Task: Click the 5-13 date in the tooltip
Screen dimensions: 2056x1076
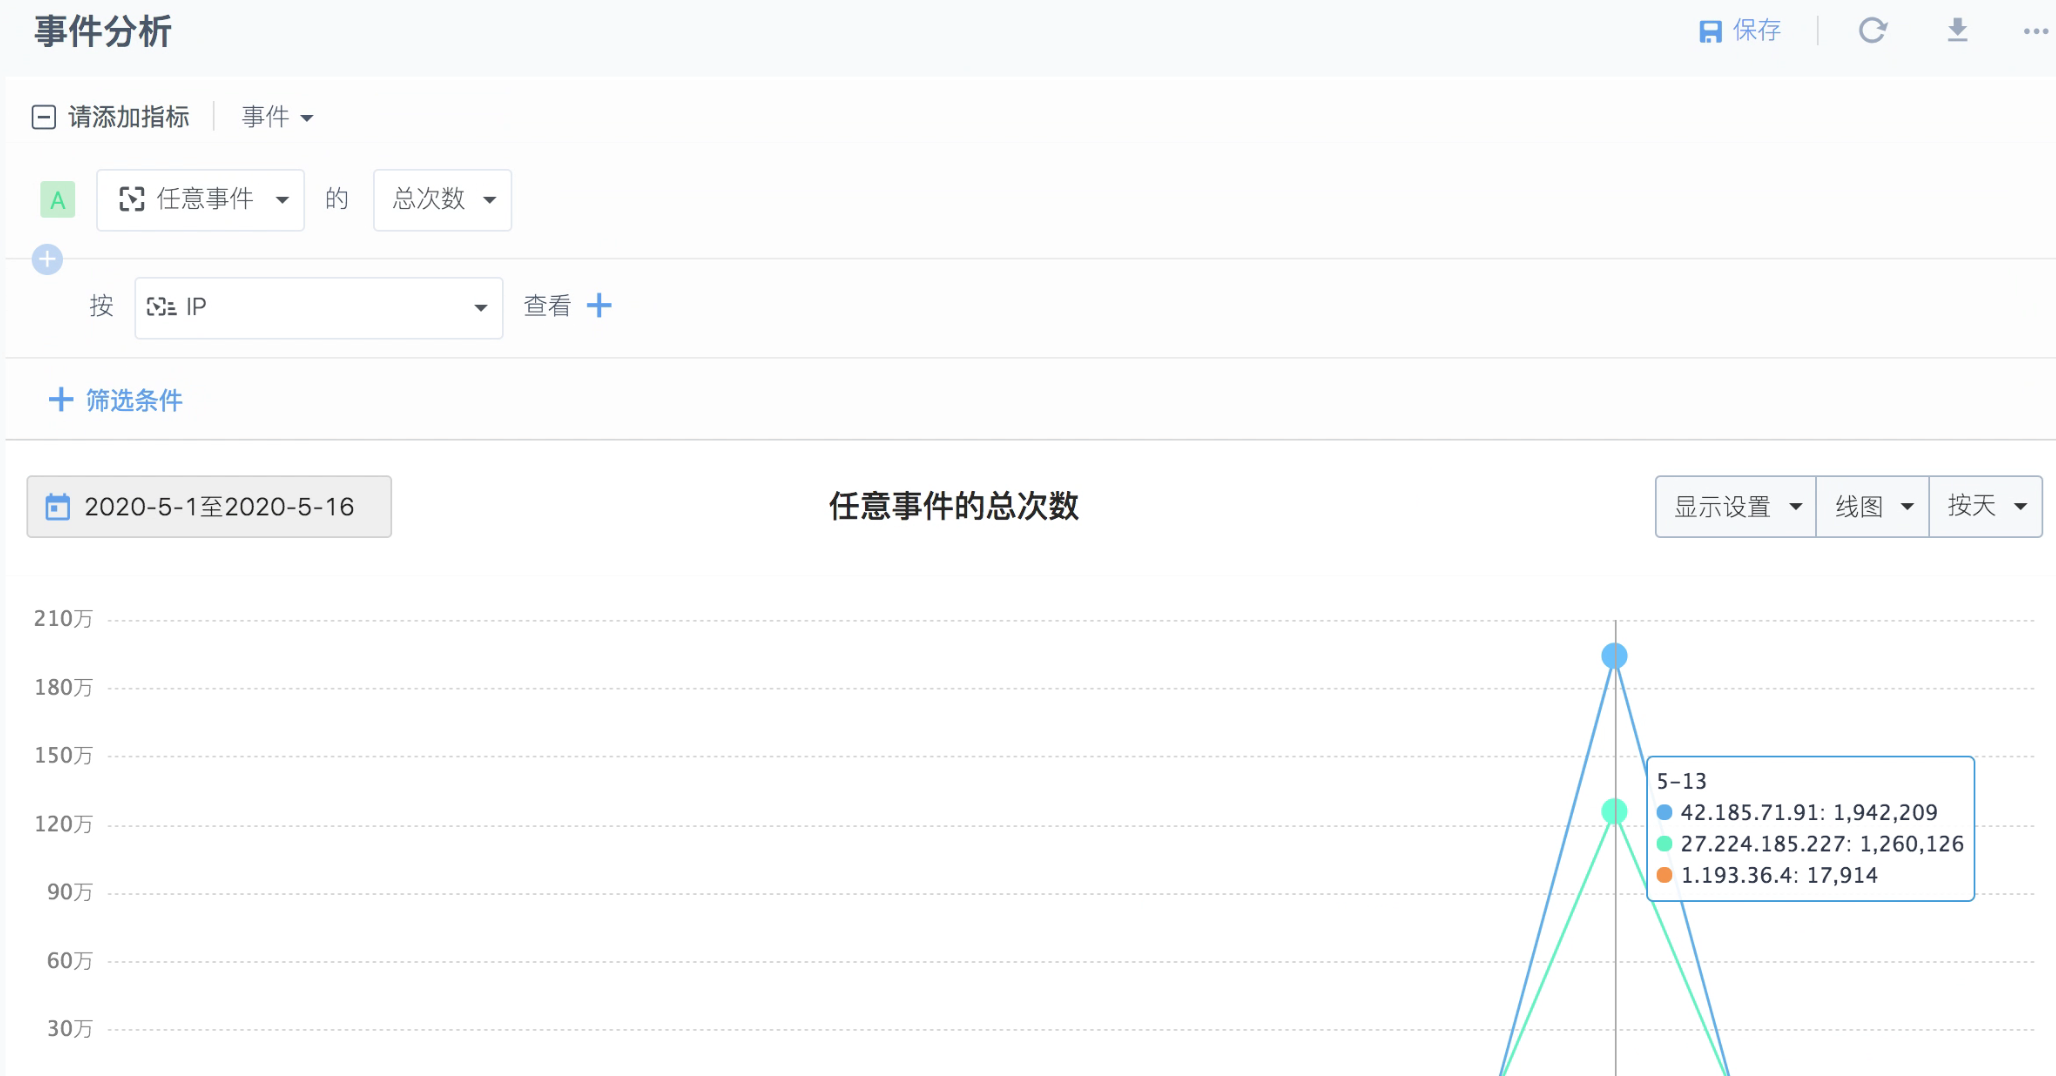Action: point(1682,781)
